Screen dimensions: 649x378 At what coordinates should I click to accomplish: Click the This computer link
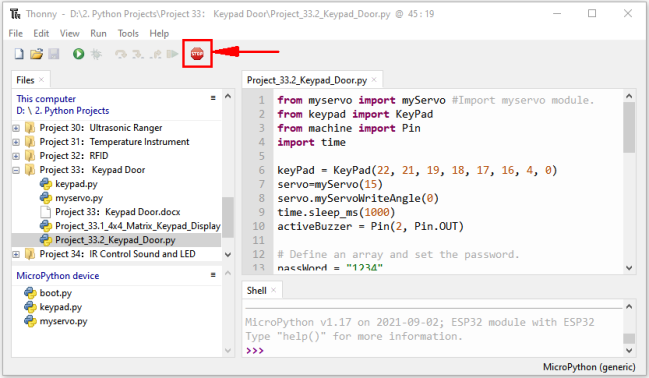(46, 99)
